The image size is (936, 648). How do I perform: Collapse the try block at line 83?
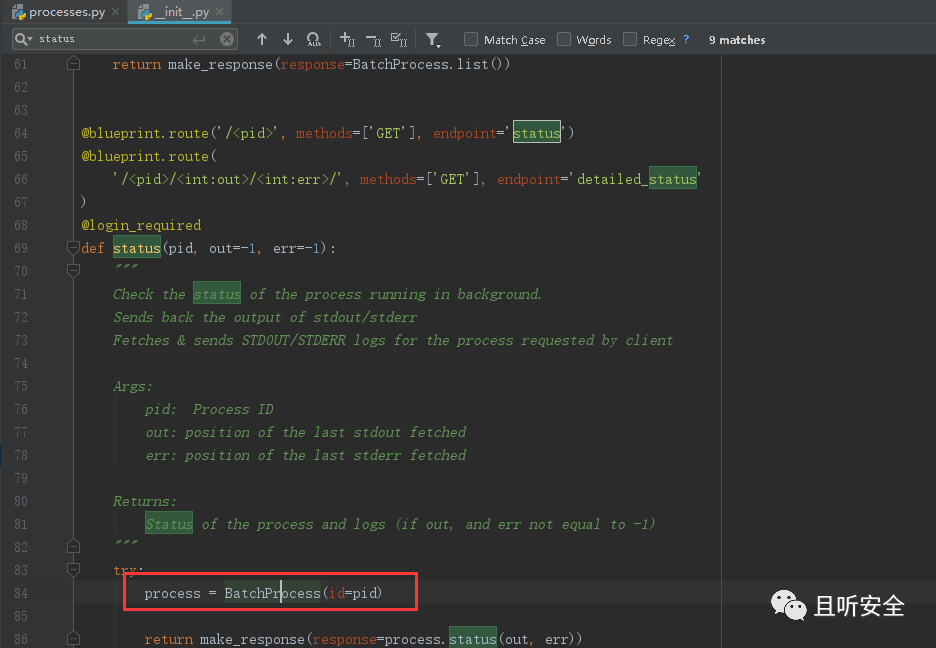pos(73,570)
